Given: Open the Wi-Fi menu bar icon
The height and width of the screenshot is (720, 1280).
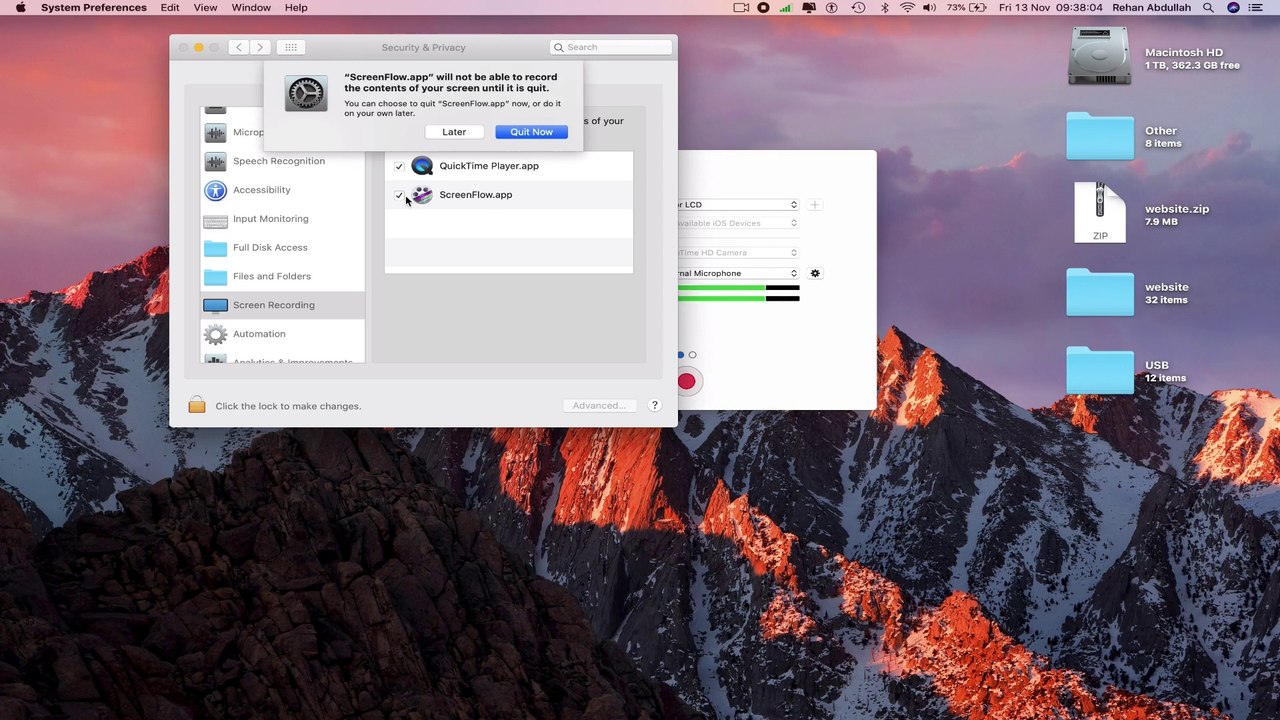Looking at the screenshot, I should tap(907, 7).
